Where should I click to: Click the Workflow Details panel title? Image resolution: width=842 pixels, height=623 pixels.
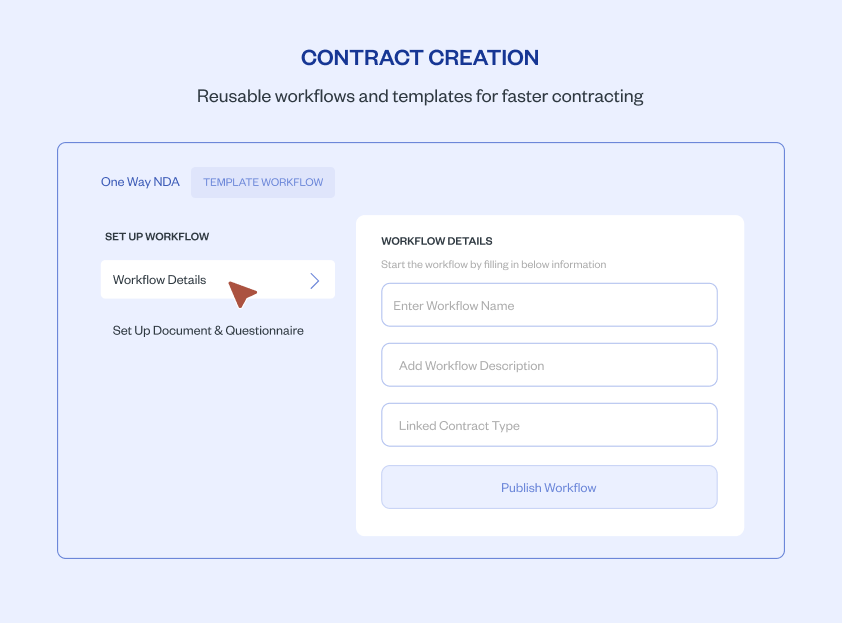(x=437, y=241)
